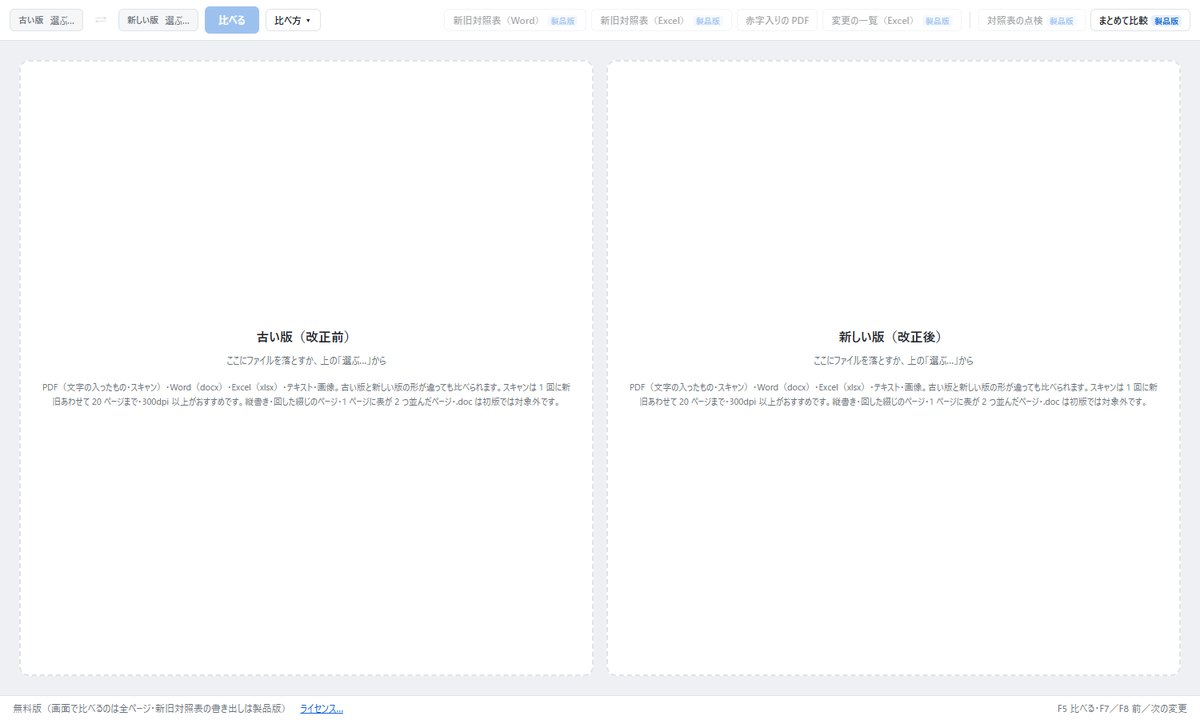Choose a file for 古い版
Image resolution: width=1200 pixels, height=720 pixels.
(x=47, y=20)
